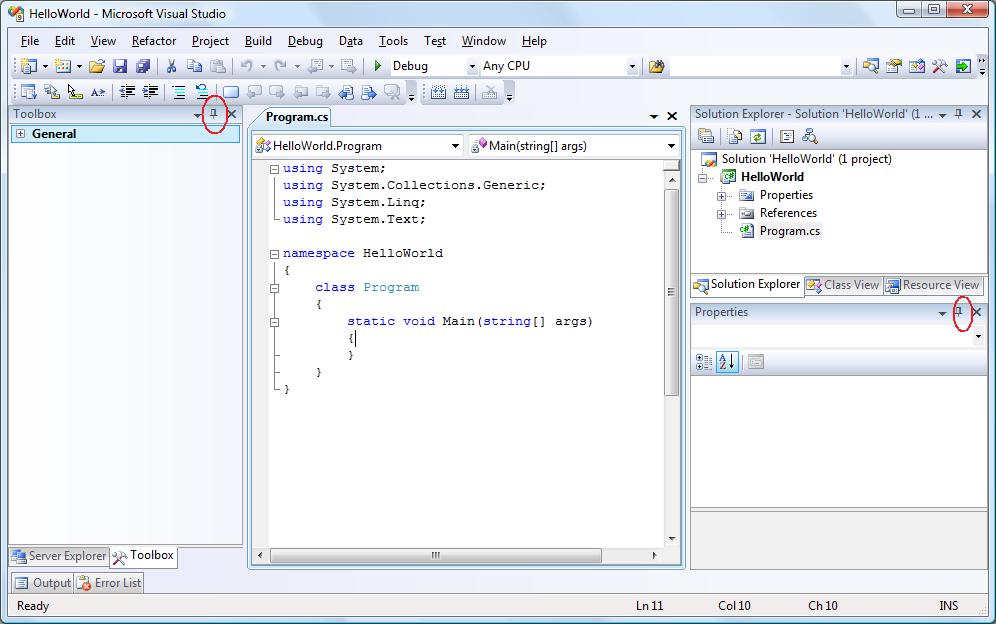Open the Refactor menu
996x624 pixels.
pos(154,41)
